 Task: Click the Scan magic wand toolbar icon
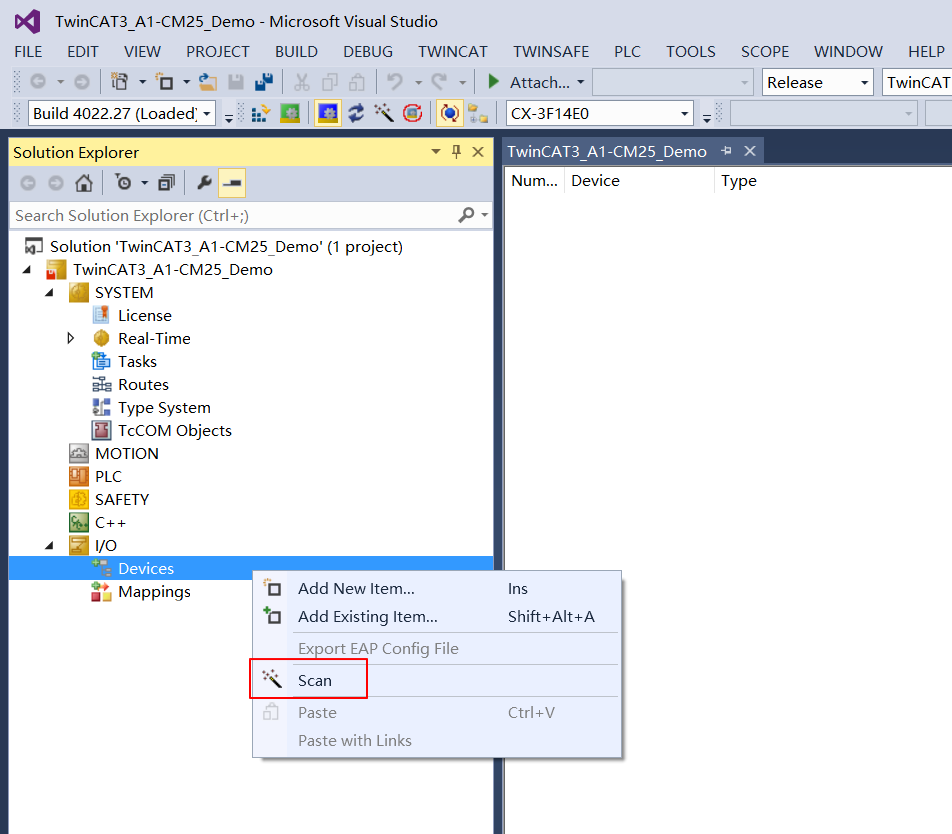point(384,113)
